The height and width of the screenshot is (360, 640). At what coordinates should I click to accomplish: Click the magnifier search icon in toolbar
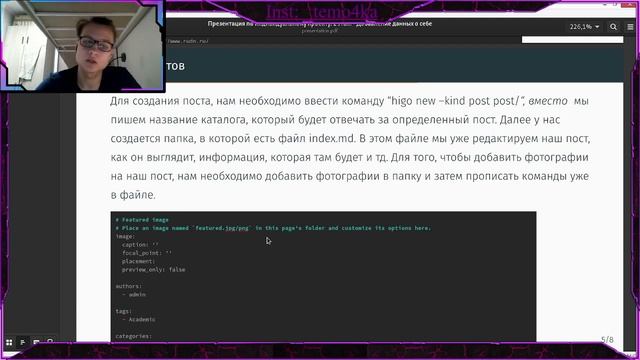613,27
